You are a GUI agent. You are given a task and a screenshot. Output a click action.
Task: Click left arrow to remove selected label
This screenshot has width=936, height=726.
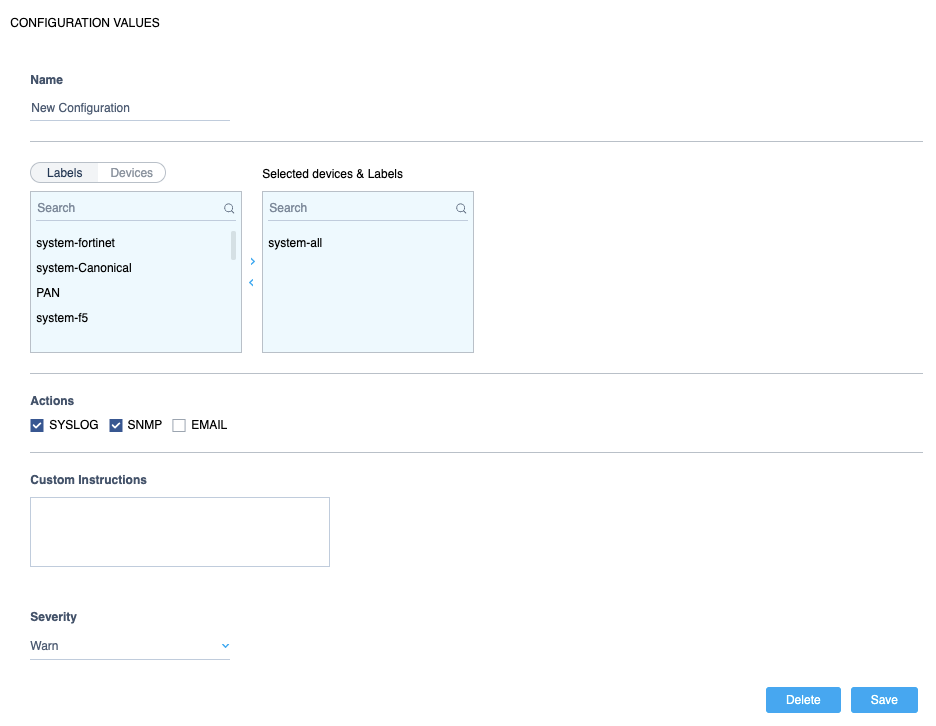tap(251, 283)
